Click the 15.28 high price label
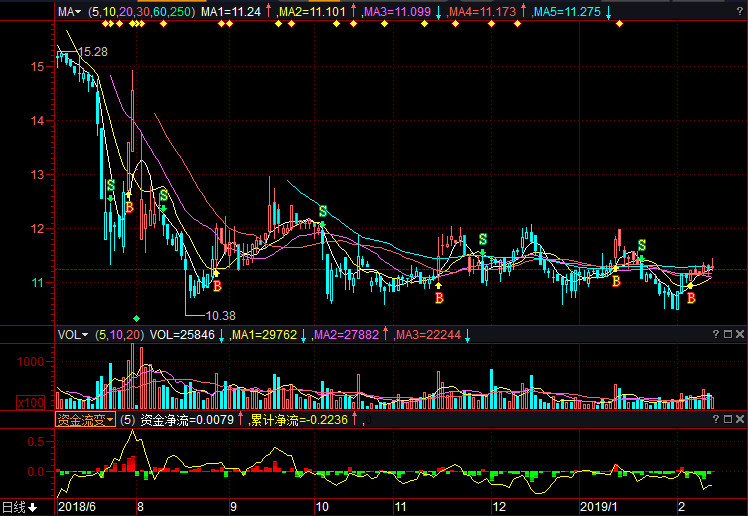Image resolution: width=748 pixels, height=516 pixels. click(x=93, y=51)
